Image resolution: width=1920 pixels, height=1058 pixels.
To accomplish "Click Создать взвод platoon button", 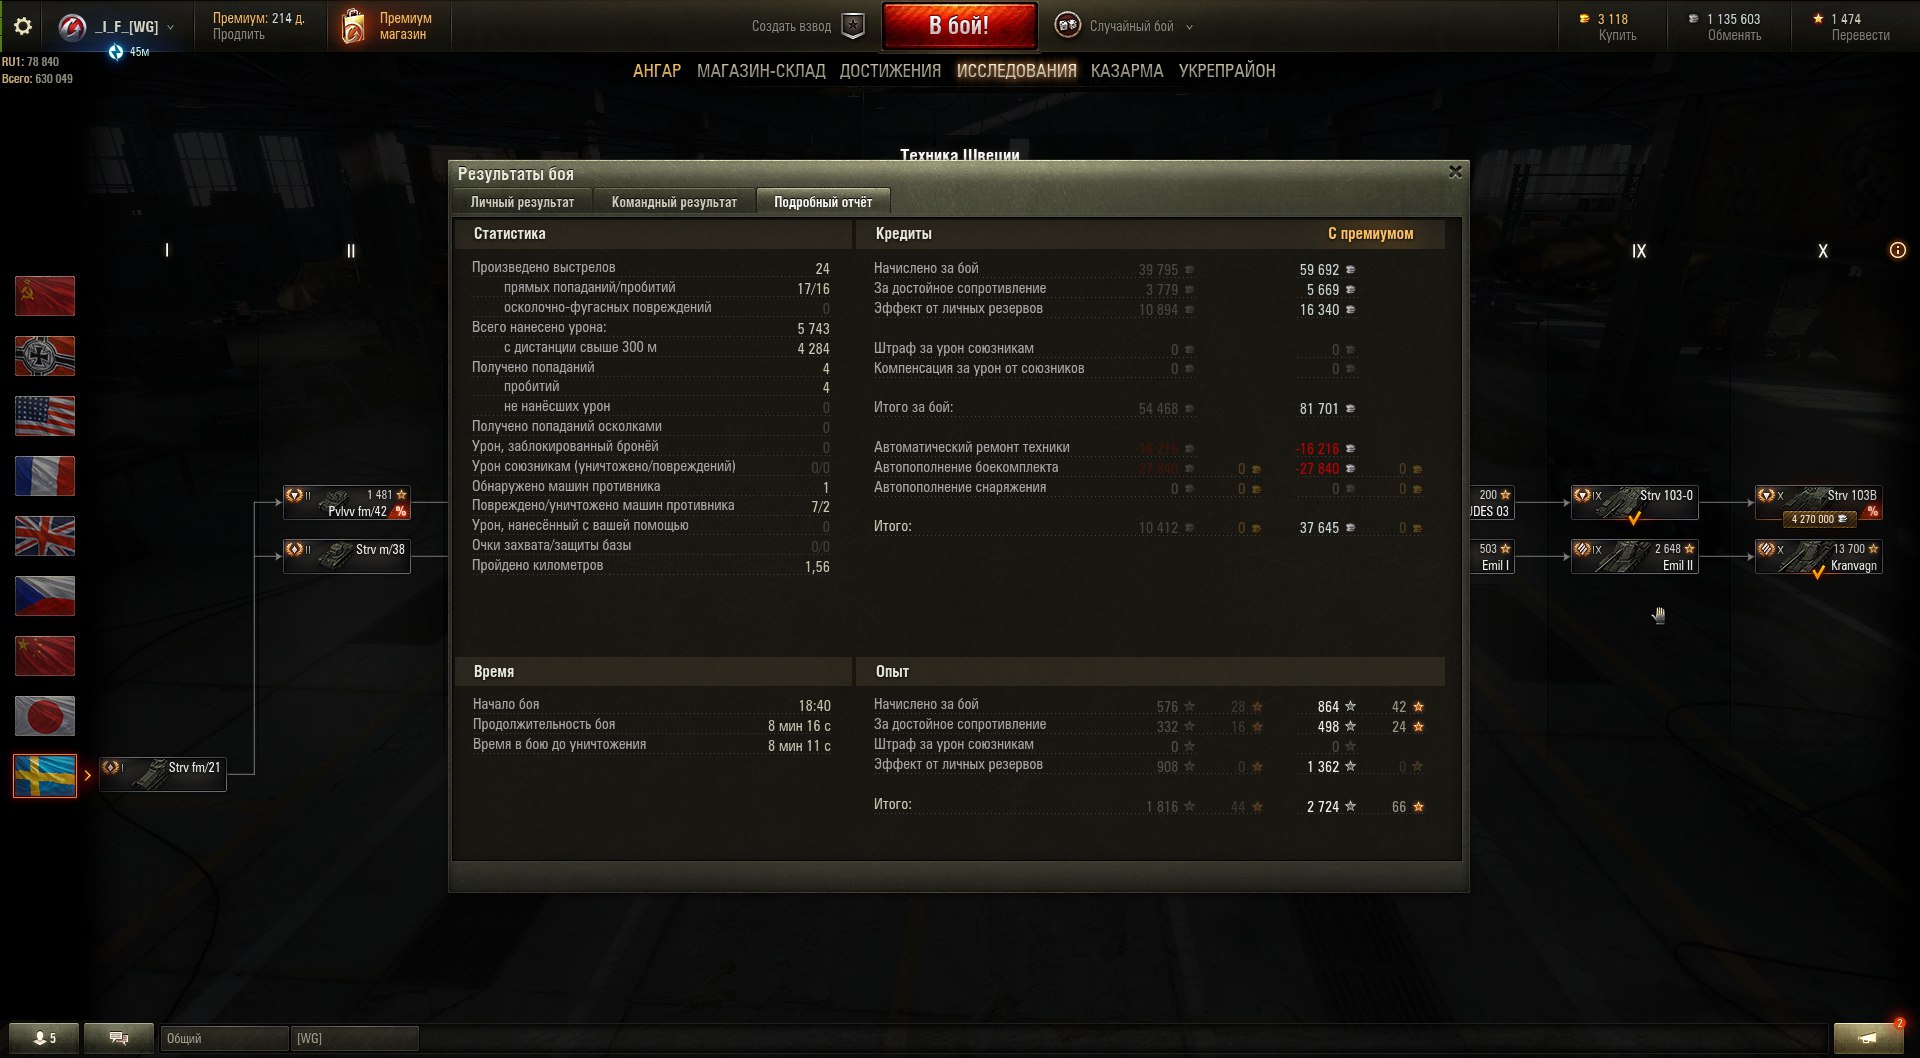I will (807, 26).
